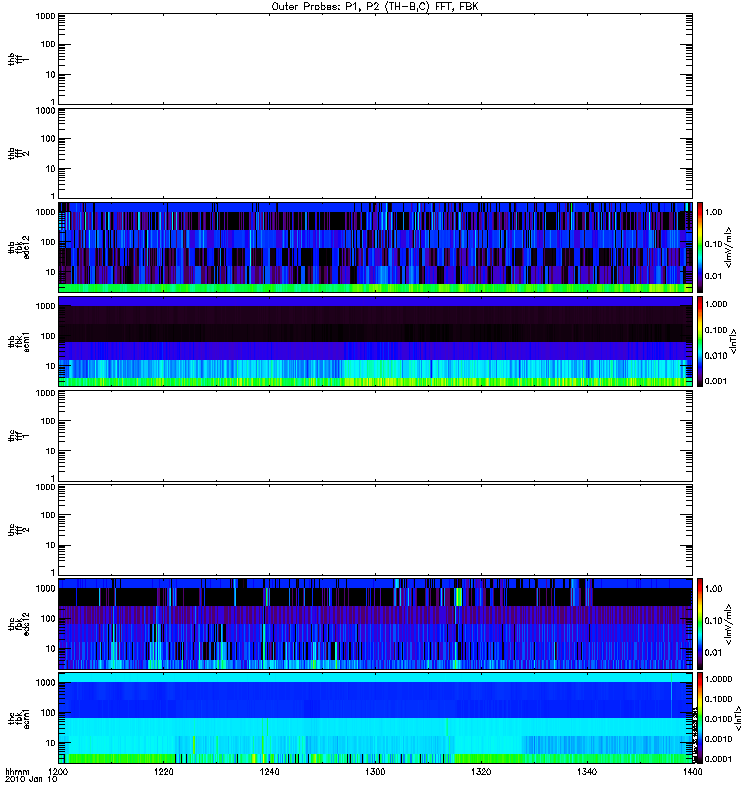
Task: Click the '0.0001' value on thc scm1 color bar
Action: point(718,759)
